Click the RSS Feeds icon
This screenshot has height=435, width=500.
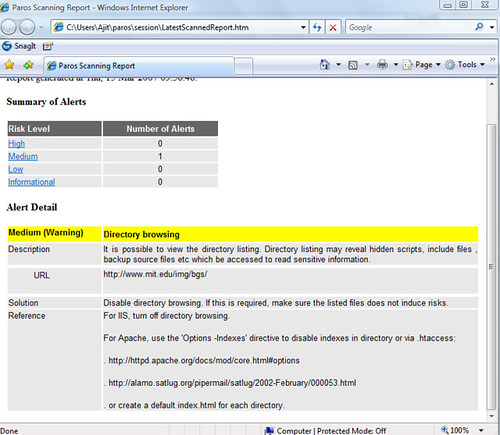tap(353, 65)
